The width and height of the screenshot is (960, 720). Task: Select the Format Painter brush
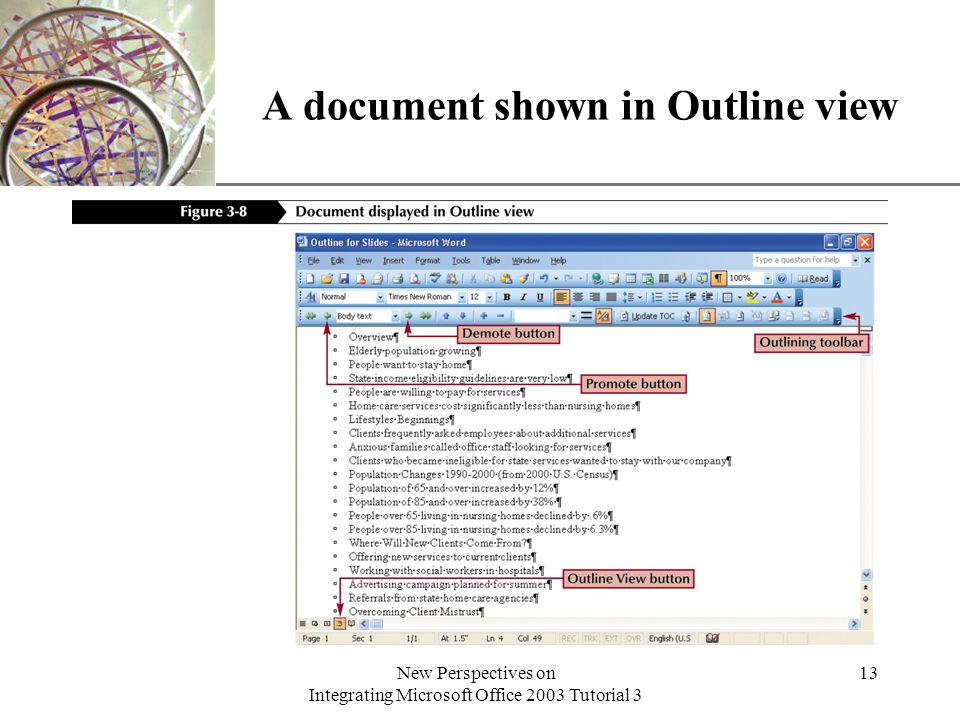524,279
